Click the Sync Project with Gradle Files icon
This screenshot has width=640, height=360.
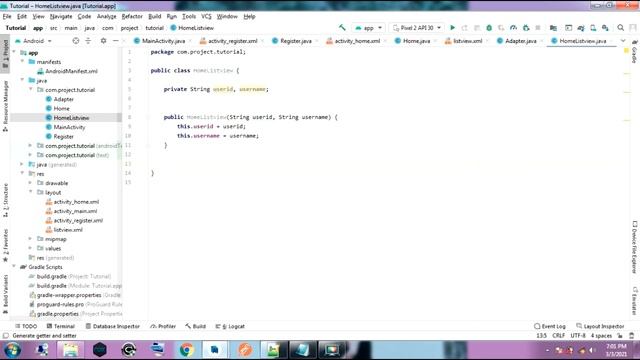581,28
